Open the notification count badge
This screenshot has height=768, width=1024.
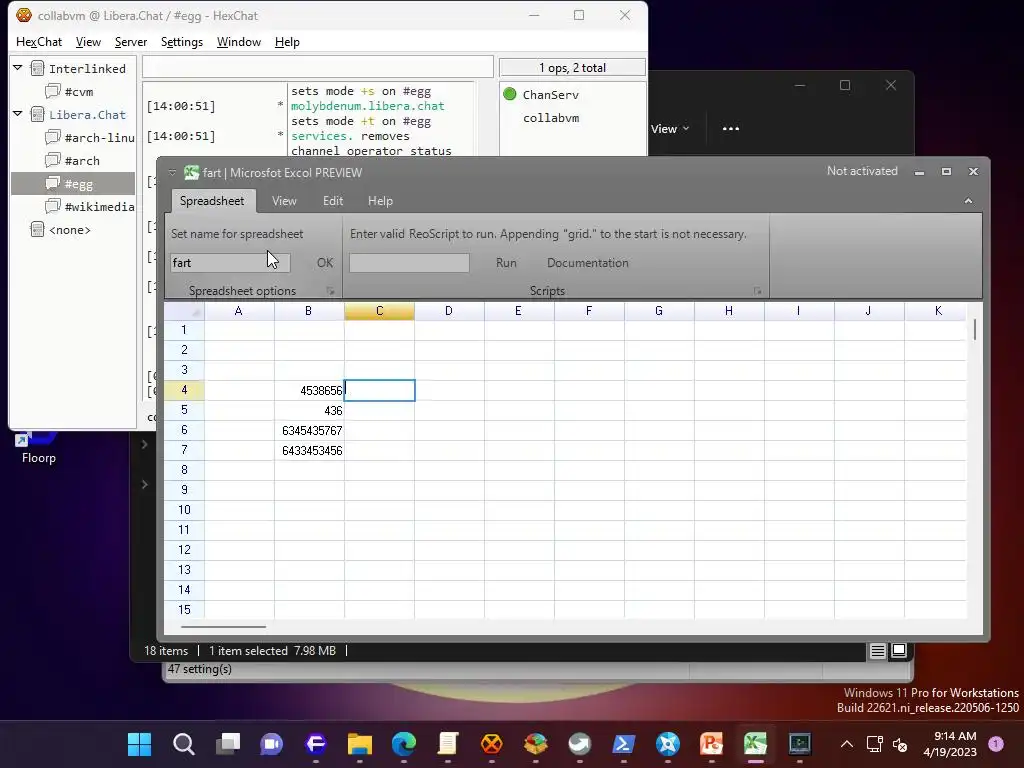(996, 743)
